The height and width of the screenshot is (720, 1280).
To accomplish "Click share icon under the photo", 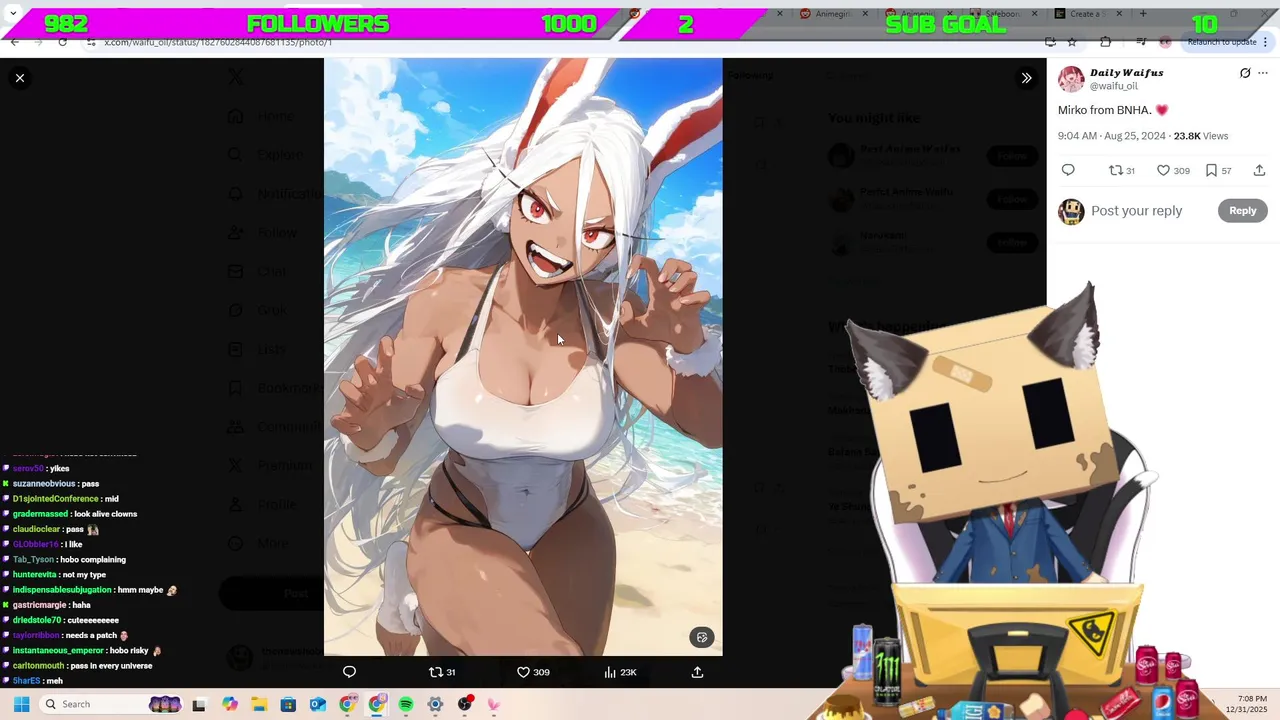I will coord(697,672).
